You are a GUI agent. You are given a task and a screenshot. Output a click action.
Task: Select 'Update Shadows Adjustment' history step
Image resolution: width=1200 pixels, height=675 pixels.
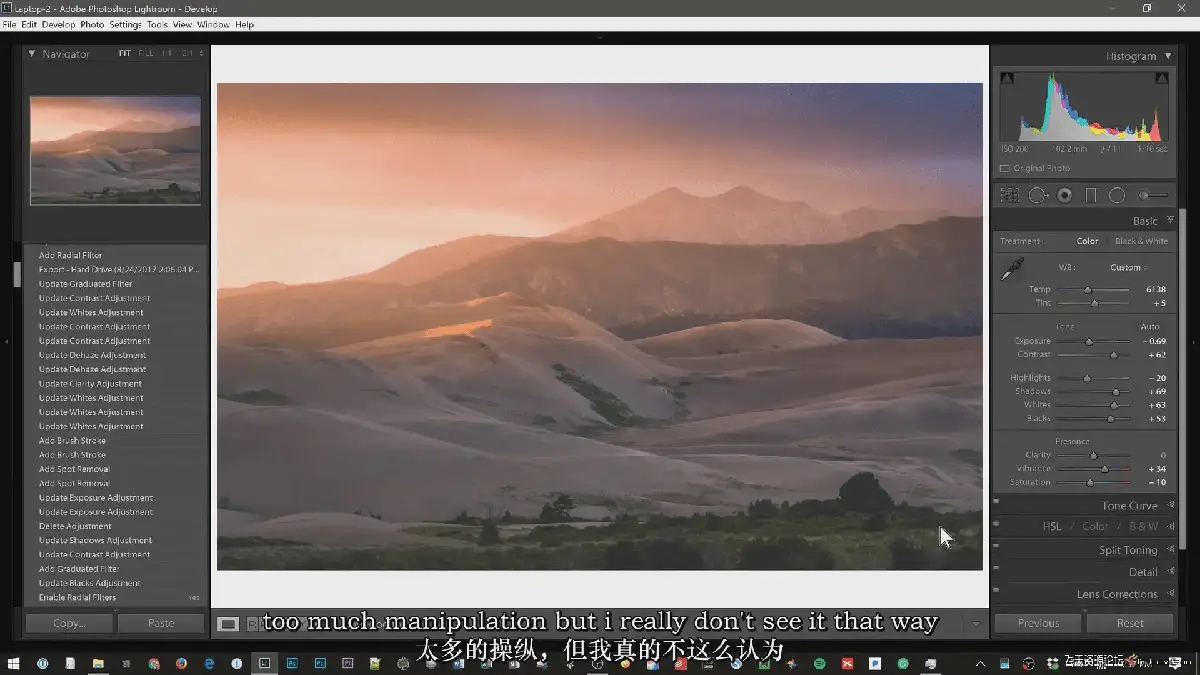click(x=95, y=540)
